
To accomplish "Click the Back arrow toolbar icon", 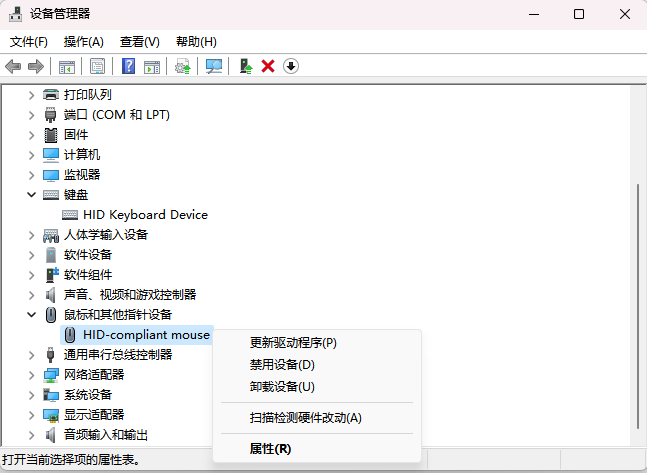I will (x=13, y=66).
